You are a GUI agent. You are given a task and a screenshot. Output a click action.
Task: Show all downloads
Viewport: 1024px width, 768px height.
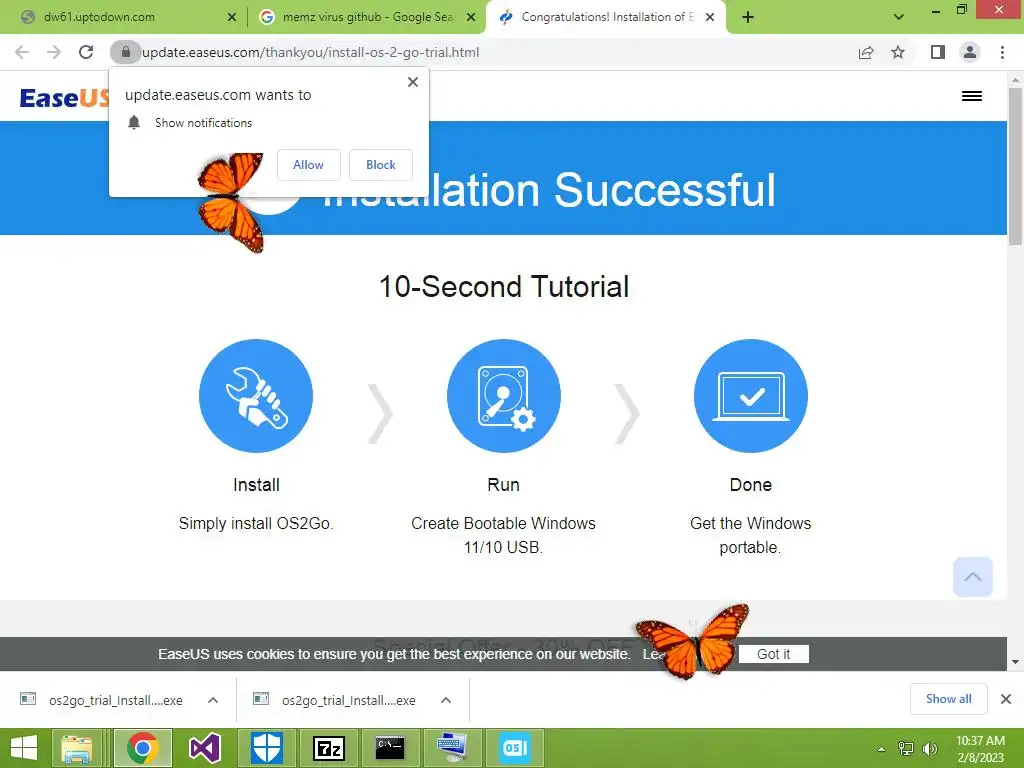click(x=948, y=699)
